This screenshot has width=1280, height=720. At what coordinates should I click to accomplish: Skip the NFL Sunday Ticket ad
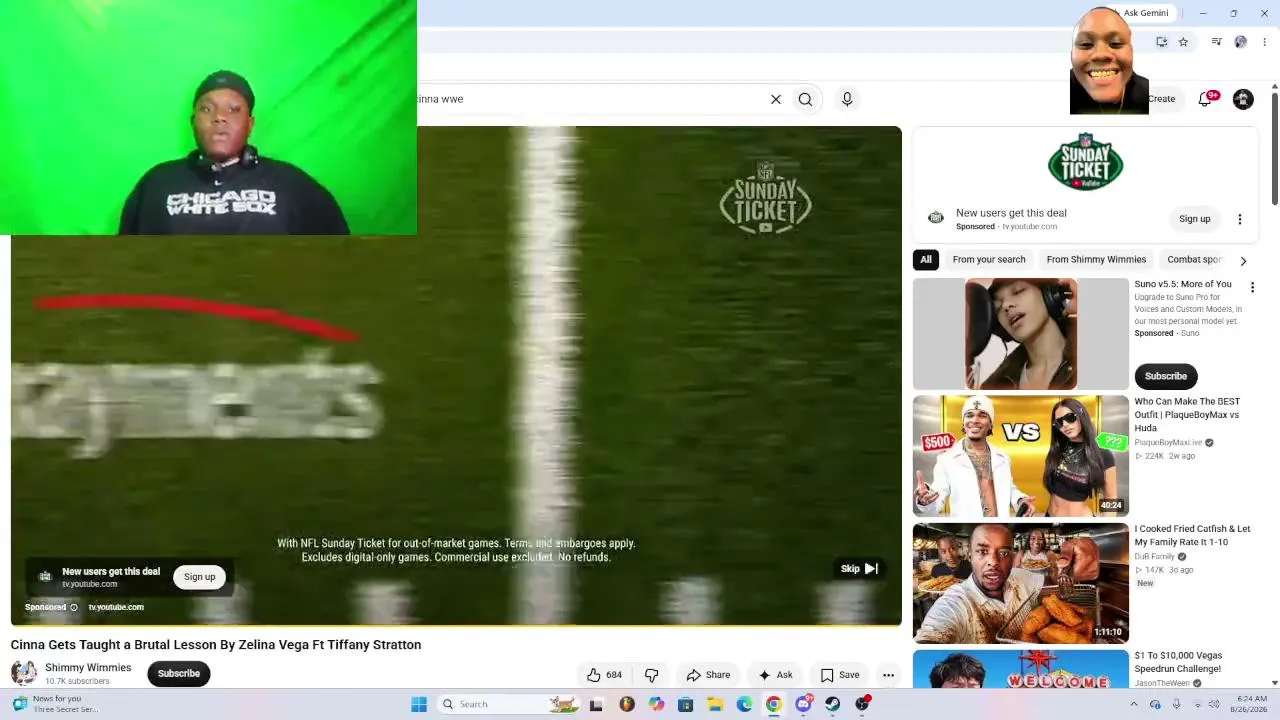click(859, 568)
